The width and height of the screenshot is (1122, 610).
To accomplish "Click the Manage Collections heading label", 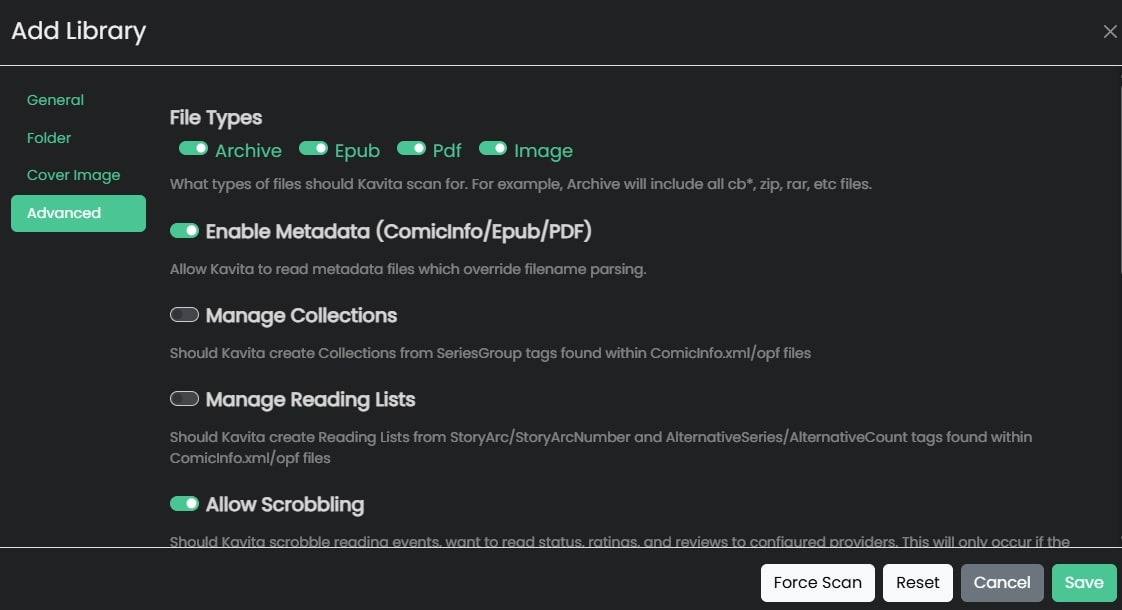I will [x=301, y=316].
